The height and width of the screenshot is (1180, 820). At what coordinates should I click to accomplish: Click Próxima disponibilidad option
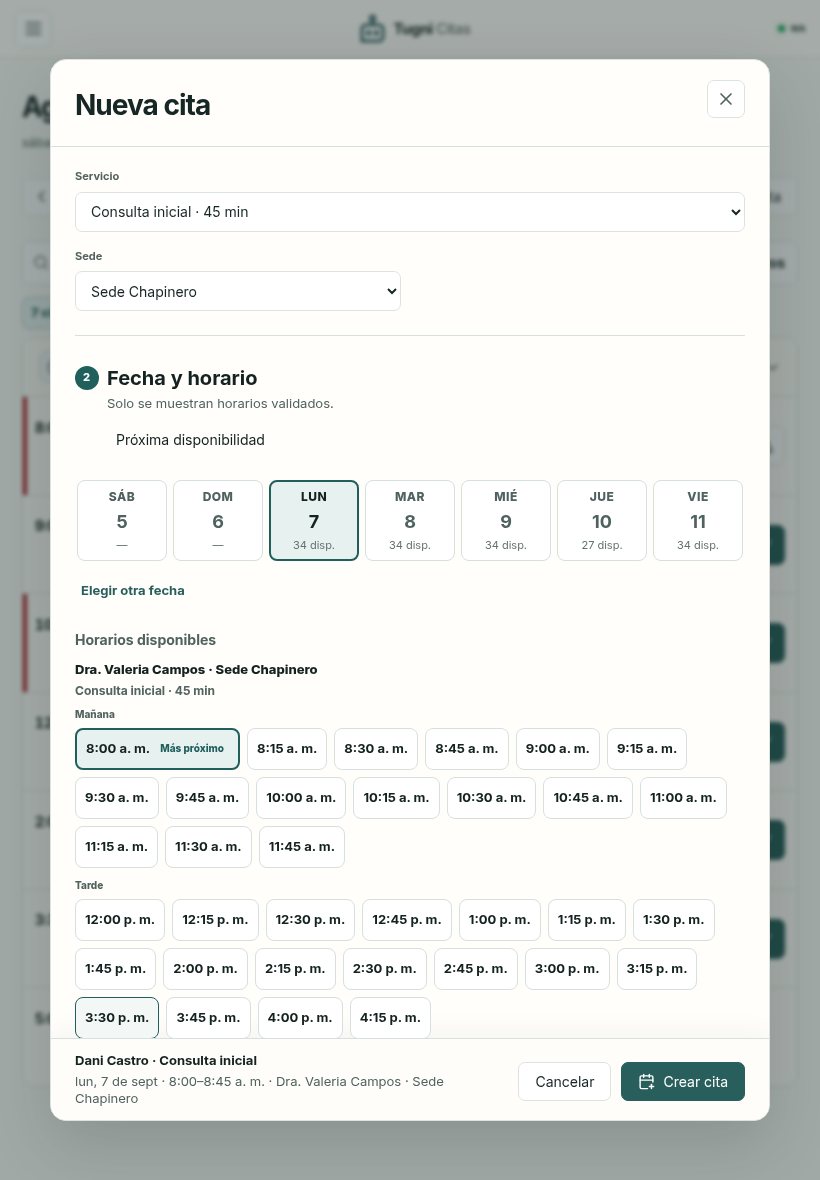(x=190, y=439)
